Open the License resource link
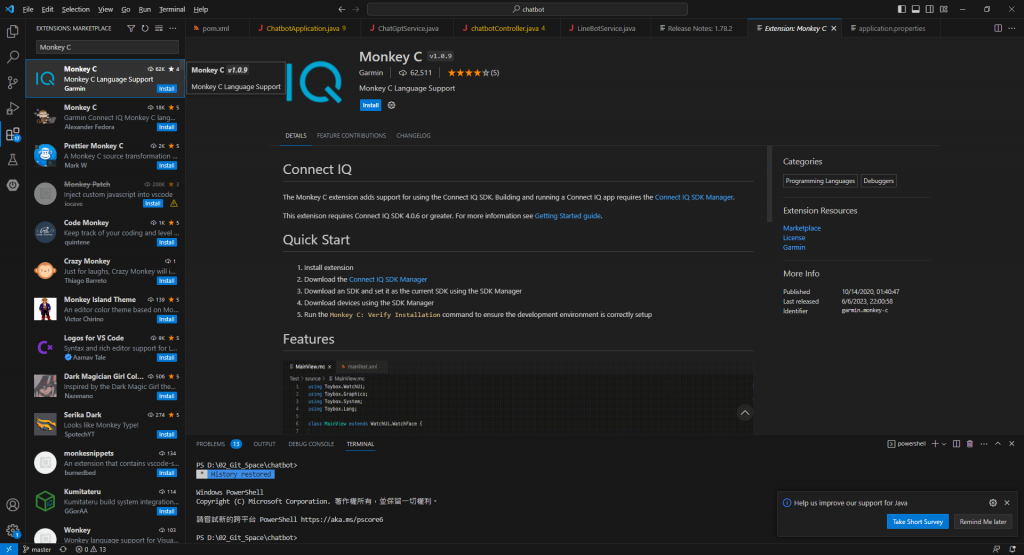Image resolution: width=1024 pixels, height=555 pixels. (794, 238)
